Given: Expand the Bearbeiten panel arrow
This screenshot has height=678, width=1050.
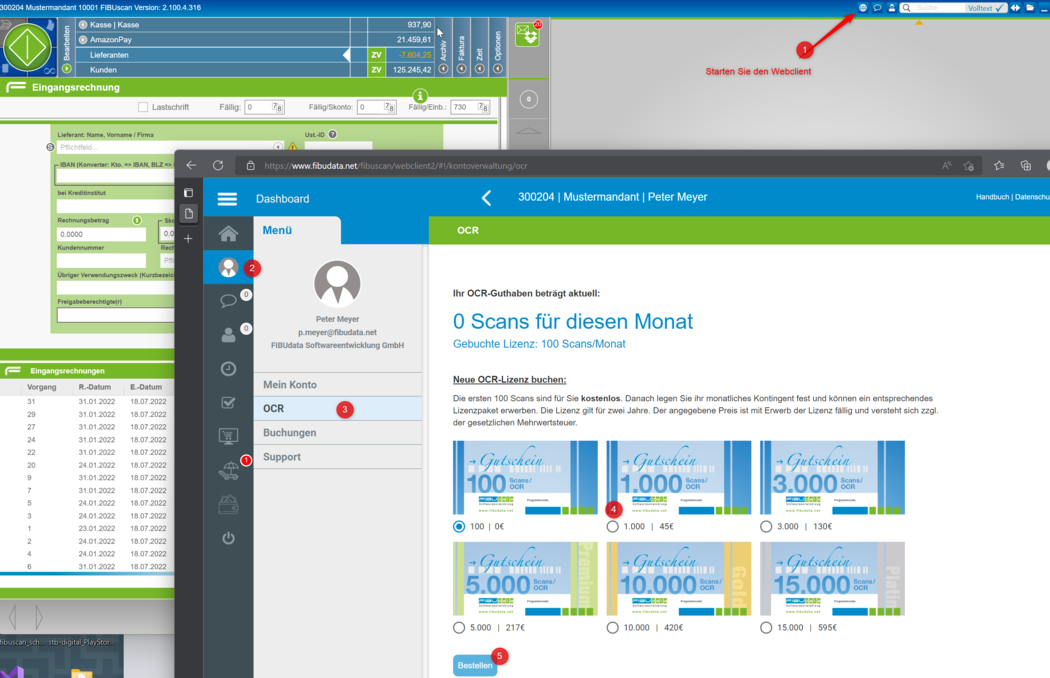Looking at the screenshot, I should click(x=66, y=68).
